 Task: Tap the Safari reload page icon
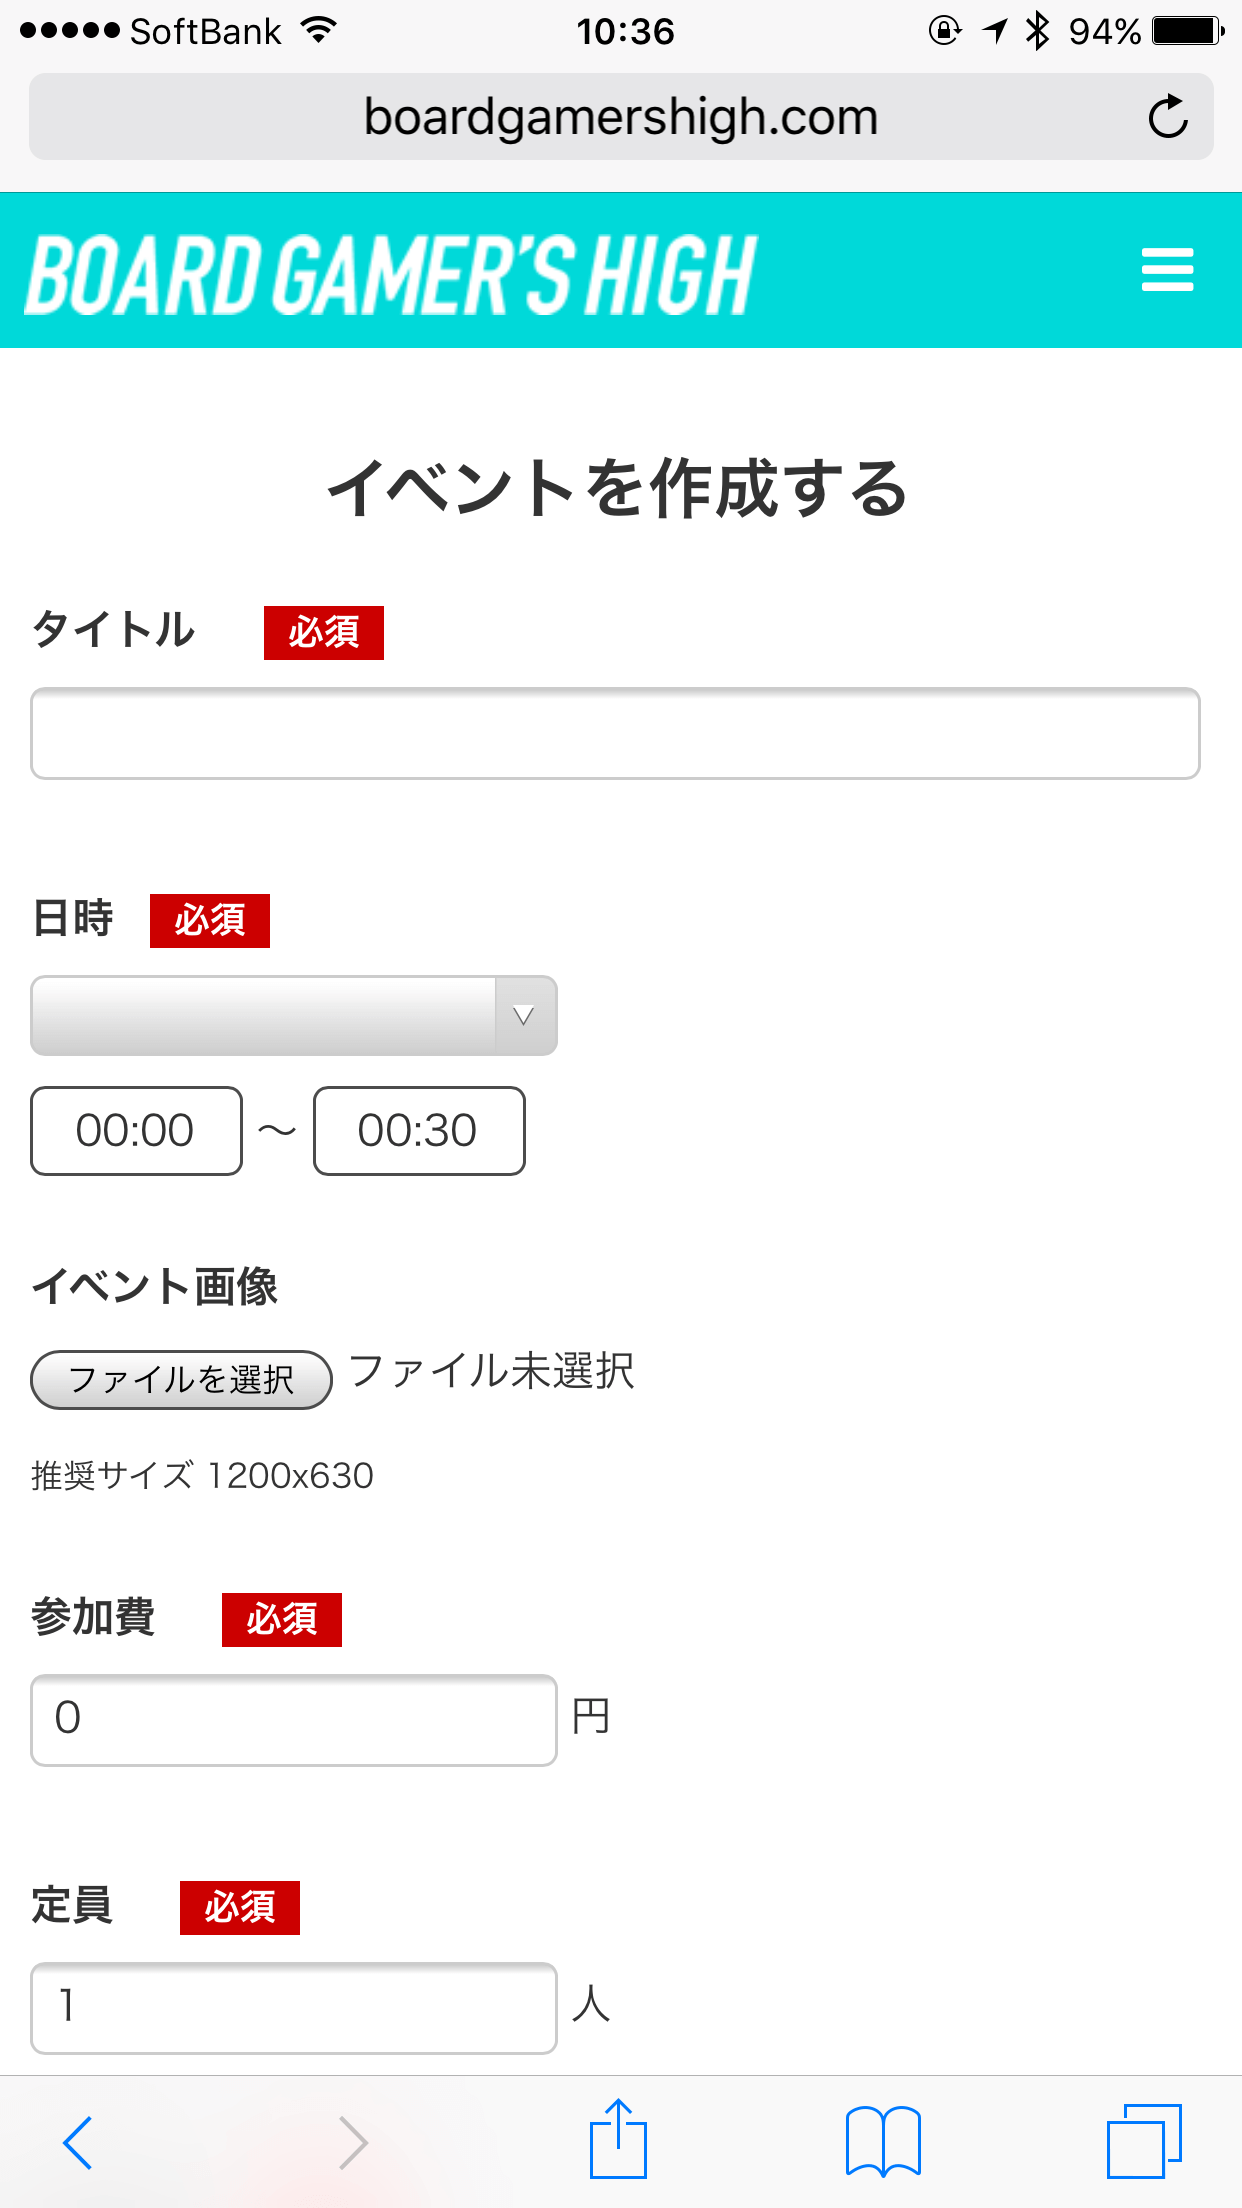(x=1167, y=117)
